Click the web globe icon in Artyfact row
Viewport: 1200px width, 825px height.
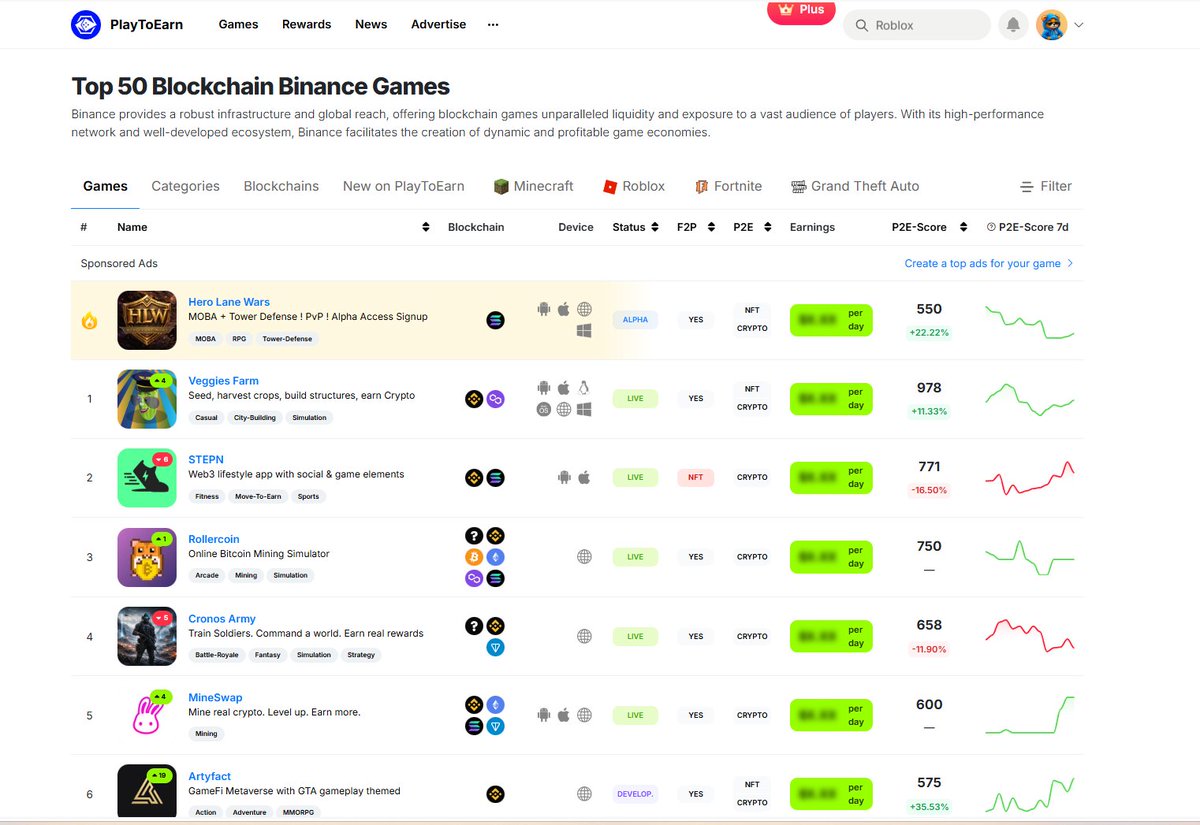coord(585,794)
